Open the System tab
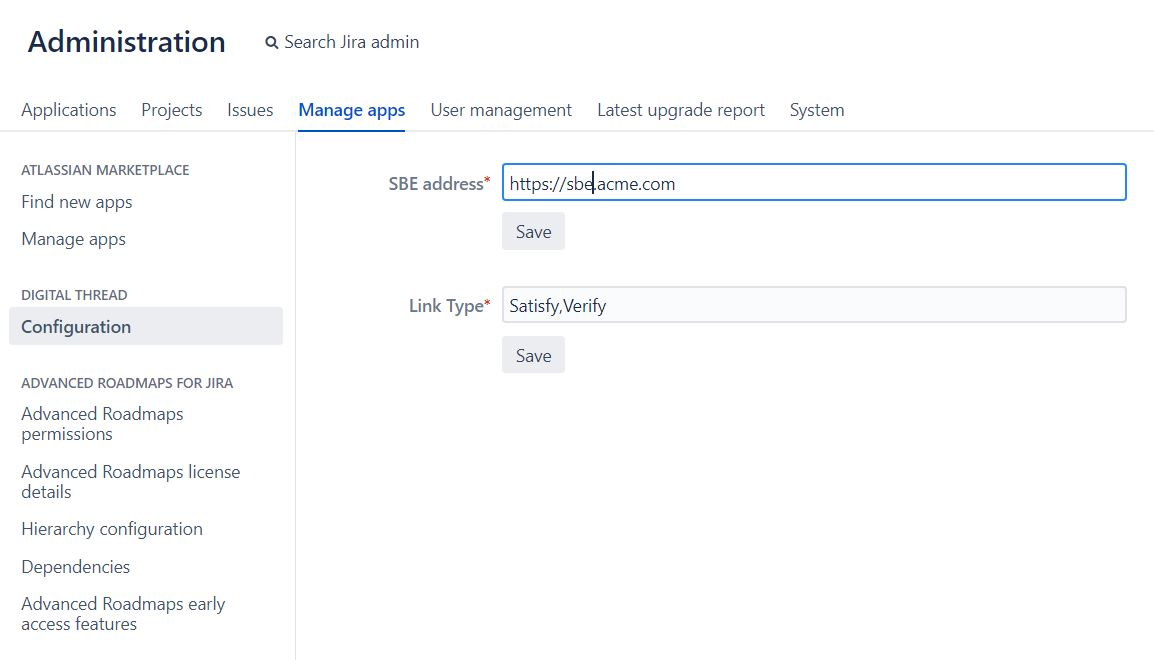The height and width of the screenshot is (660, 1154). pyautogui.click(x=817, y=110)
